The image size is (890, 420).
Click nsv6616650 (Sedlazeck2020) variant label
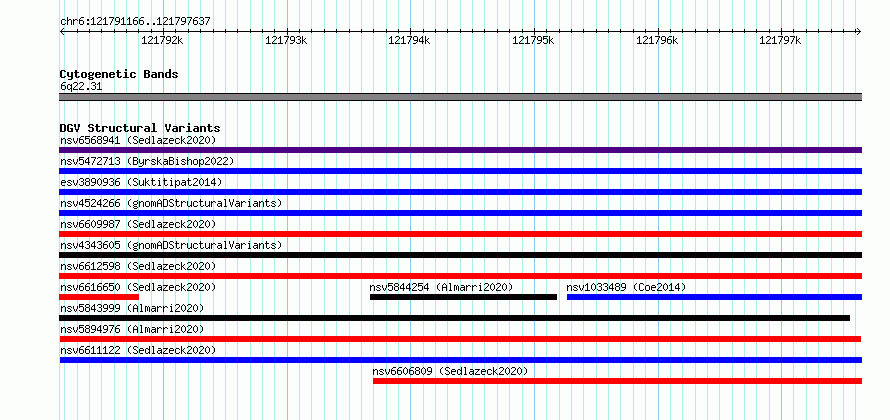[x=138, y=287]
